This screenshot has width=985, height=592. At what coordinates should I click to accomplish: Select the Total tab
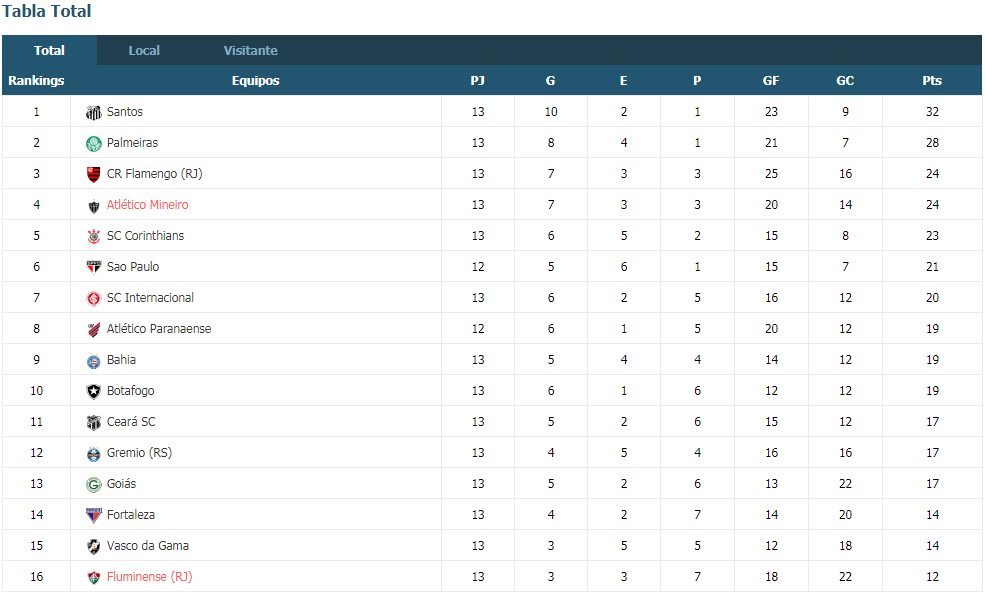[x=49, y=50]
